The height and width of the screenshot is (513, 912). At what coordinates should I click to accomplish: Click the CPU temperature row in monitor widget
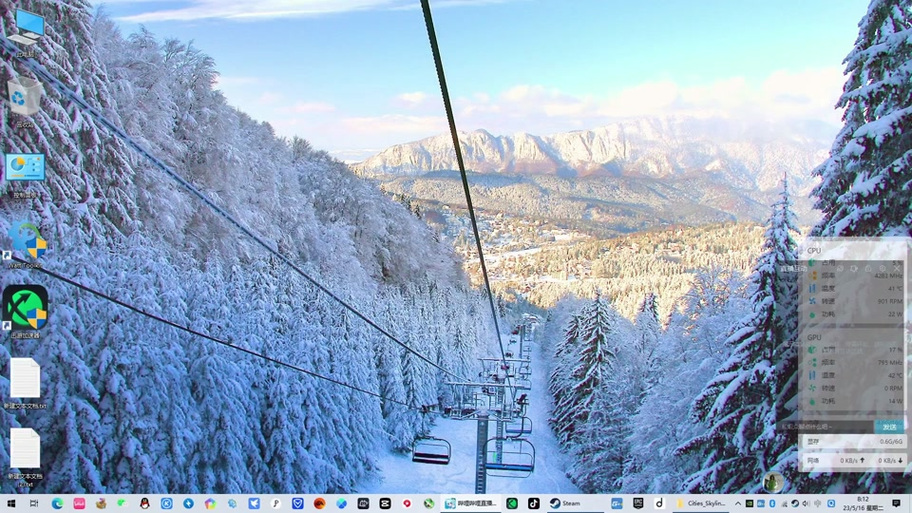click(x=853, y=288)
